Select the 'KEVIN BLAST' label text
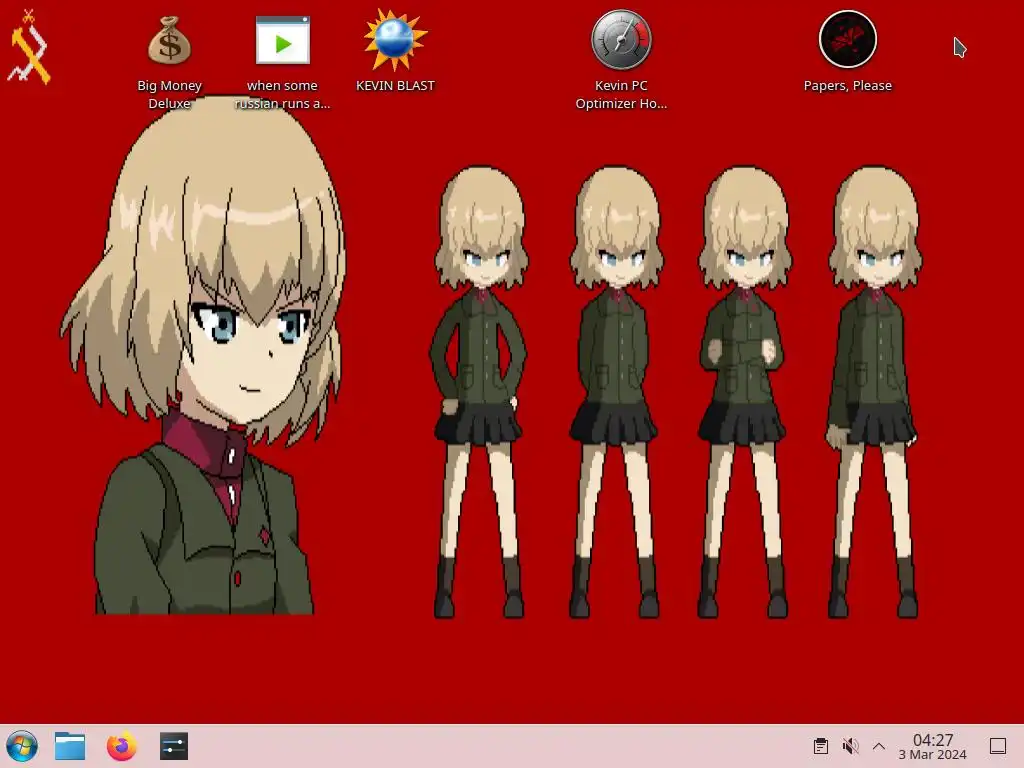 tap(395, 86)
